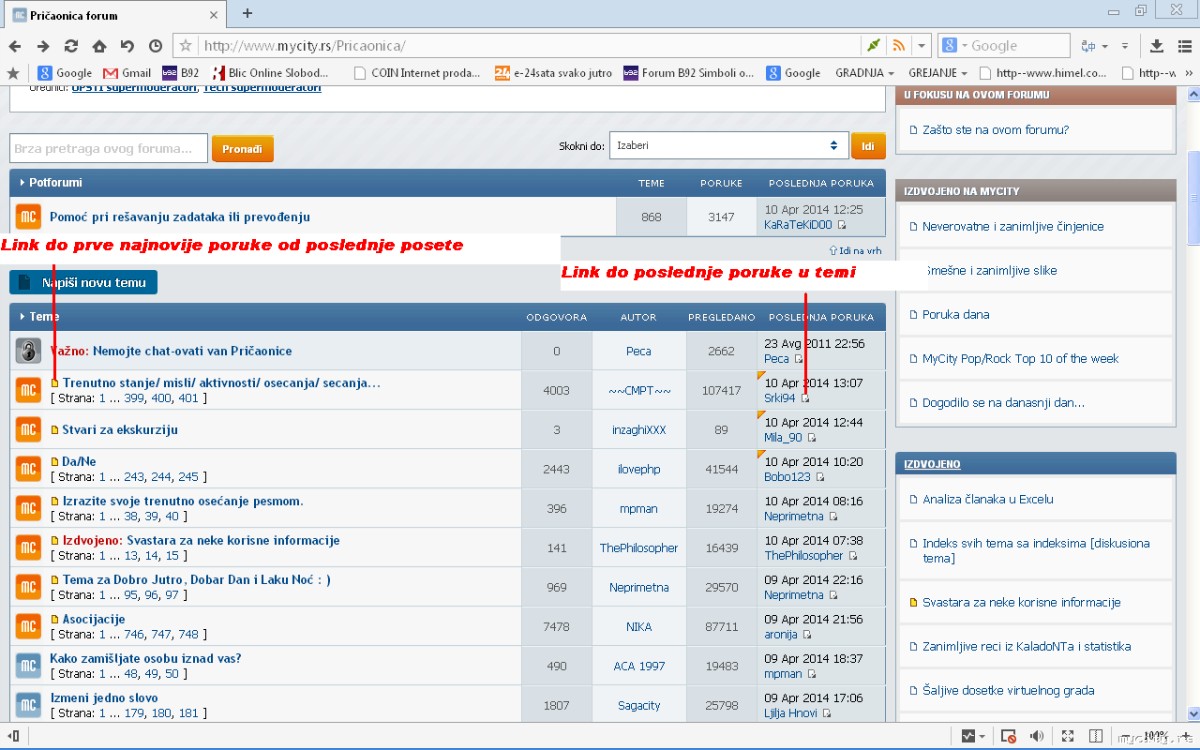Open Kako zamišljate osobu iznad vas? topic
1200x750 pixels.
click(145, 658)
